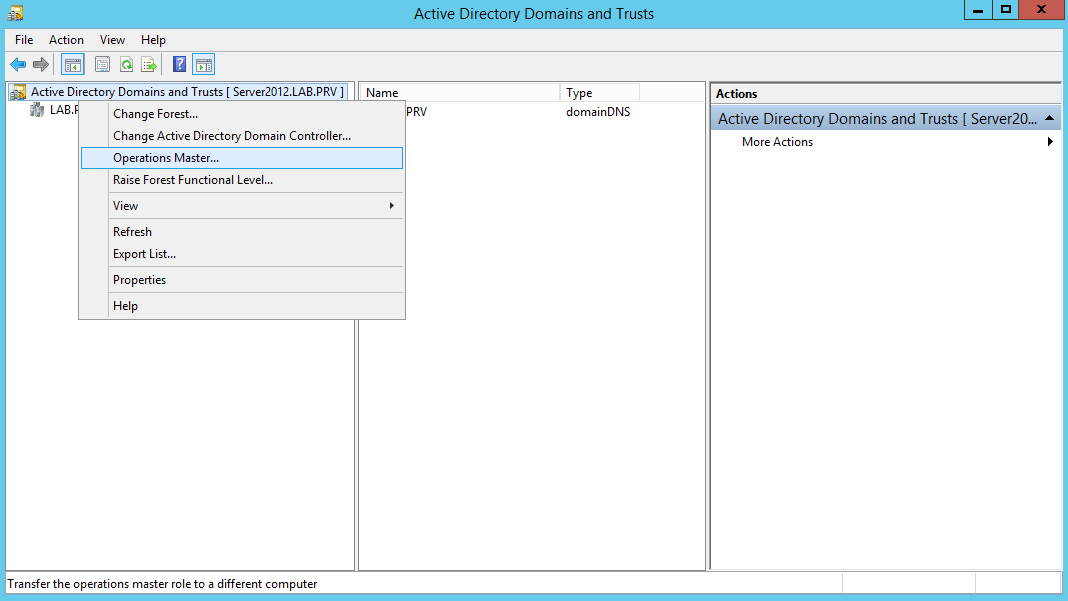This screenshot has width=1068, height=601.
Task: Click the green Refresh toolbar icon
Action: pos(126,65)
